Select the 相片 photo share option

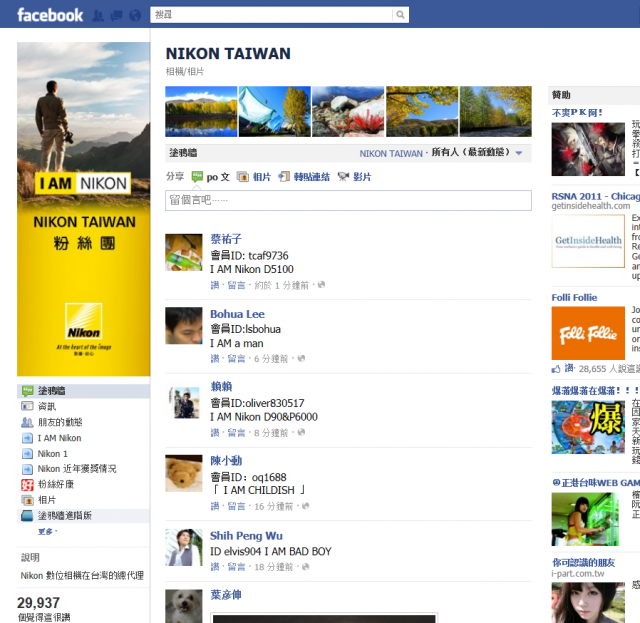tap(253, 177)
